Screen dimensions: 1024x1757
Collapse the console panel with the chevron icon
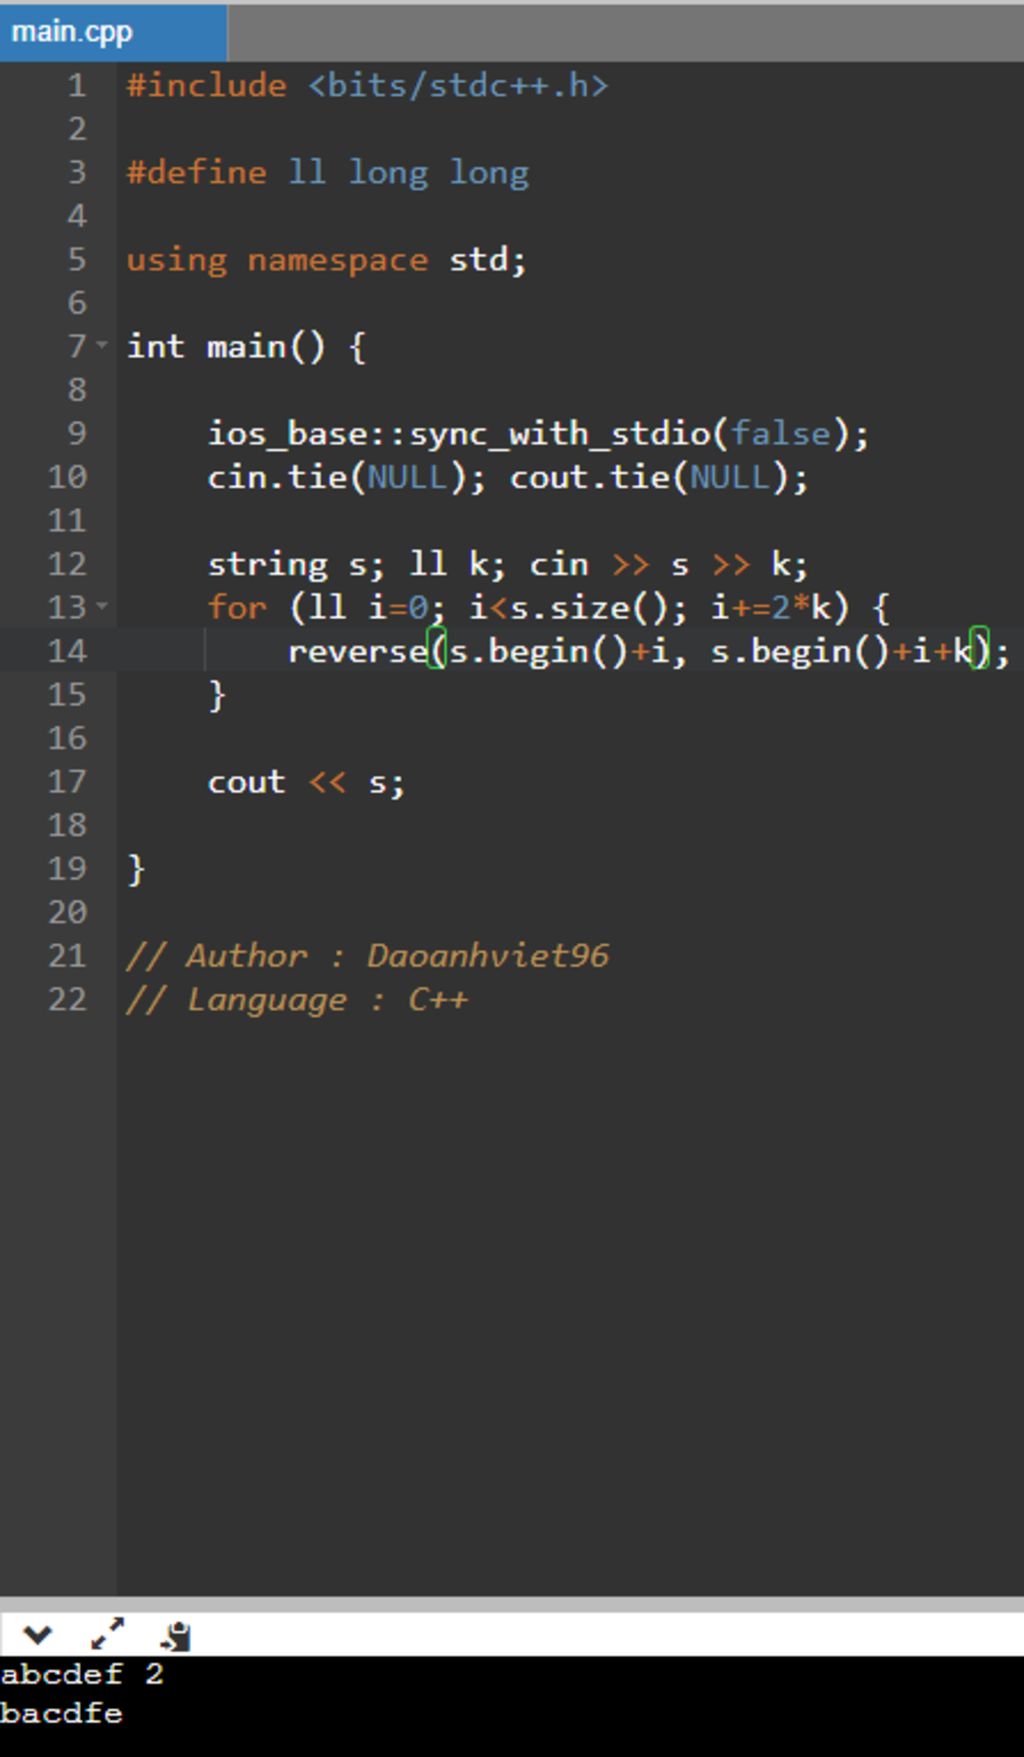pyautogui.click(x=37, y=1635)
